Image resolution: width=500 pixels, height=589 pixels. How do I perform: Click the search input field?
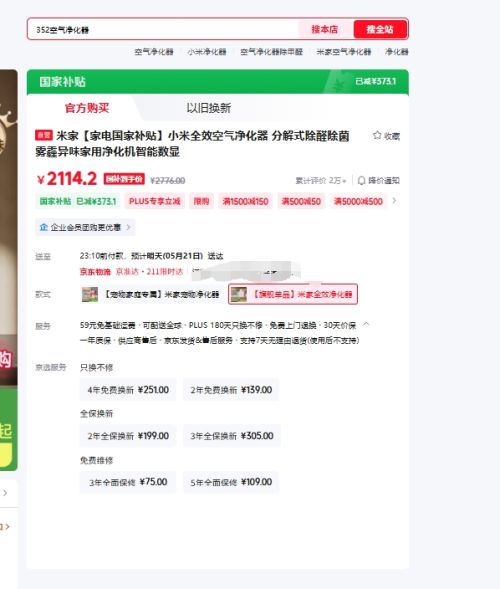tap(163, 29)
